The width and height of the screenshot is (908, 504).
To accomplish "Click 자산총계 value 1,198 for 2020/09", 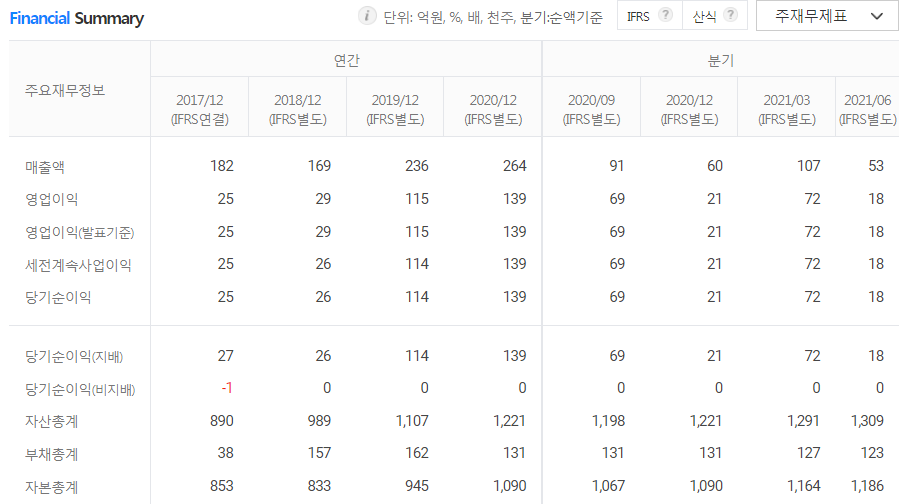I will tap(609, 421).
